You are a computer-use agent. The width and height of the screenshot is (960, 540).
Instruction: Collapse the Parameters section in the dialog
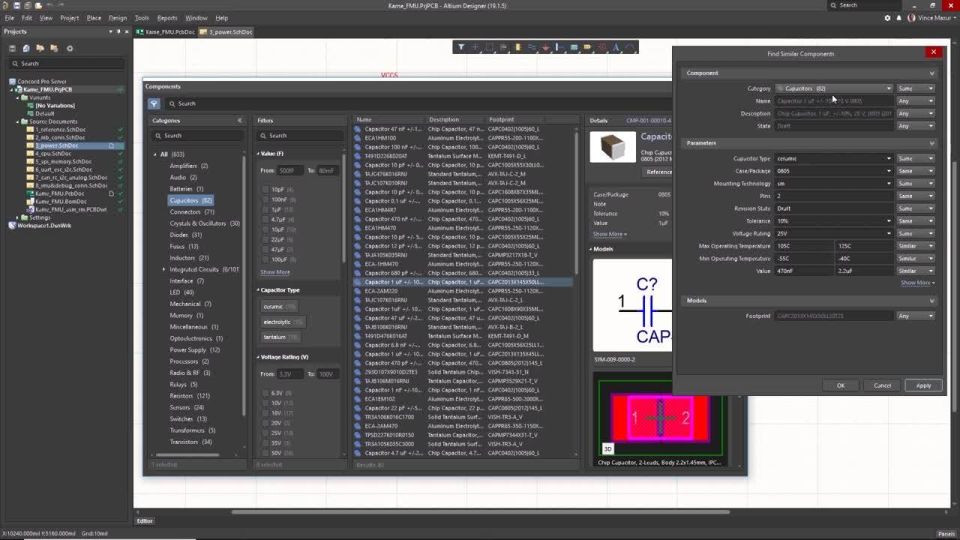tap(932, 143)
